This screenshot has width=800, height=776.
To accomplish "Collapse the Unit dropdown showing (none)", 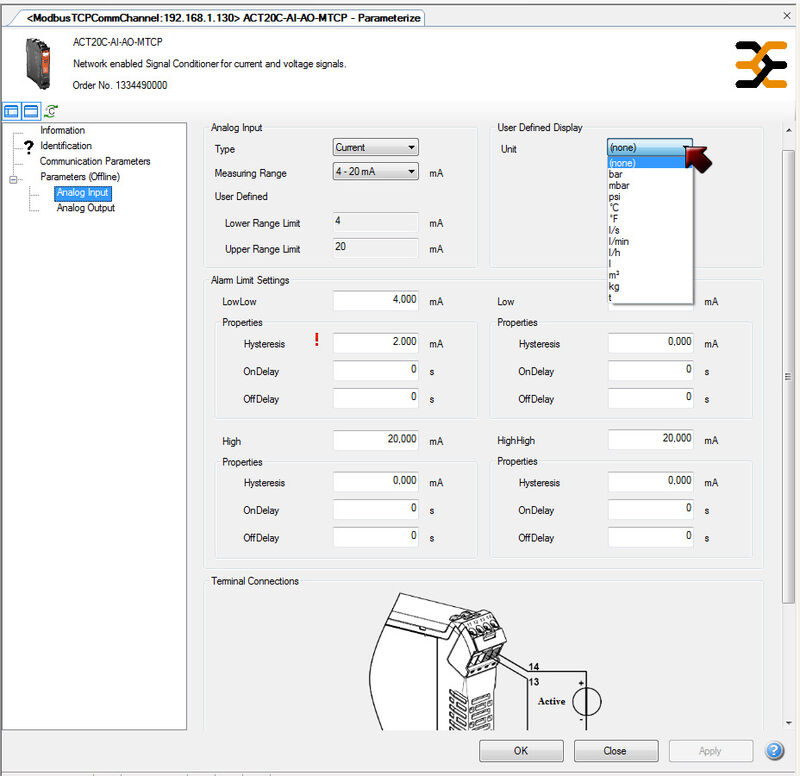I will 649,147.
